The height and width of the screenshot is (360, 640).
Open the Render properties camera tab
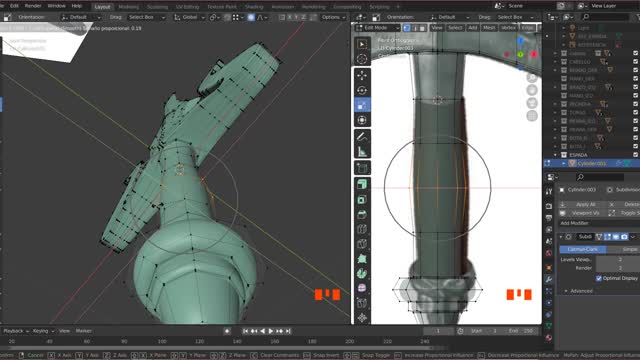click(x=549, y=206)
